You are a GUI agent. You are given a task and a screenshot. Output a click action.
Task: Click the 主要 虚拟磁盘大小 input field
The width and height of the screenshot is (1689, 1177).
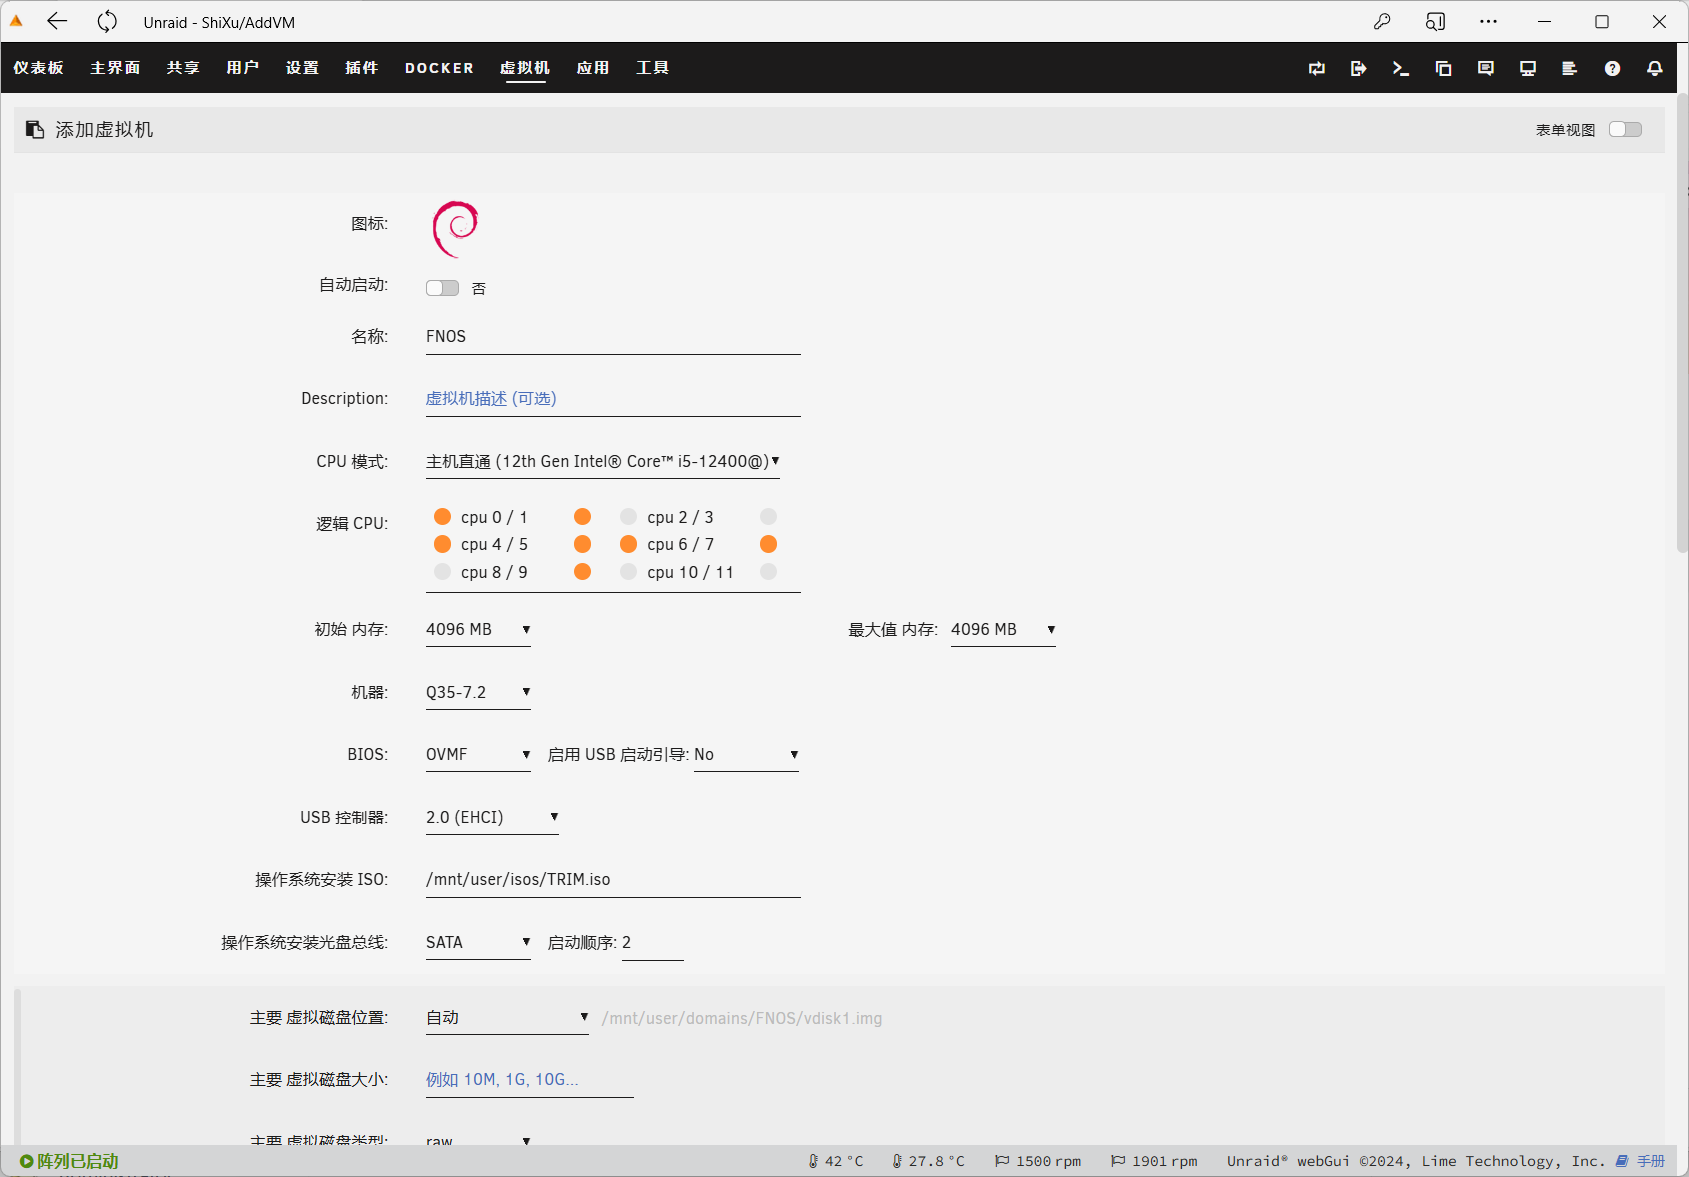point(529,1080)
